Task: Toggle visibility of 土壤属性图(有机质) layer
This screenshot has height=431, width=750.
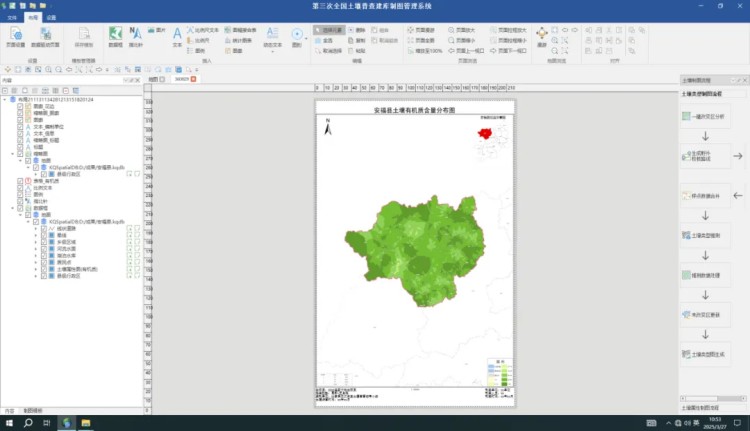Action: pos(44,269)
